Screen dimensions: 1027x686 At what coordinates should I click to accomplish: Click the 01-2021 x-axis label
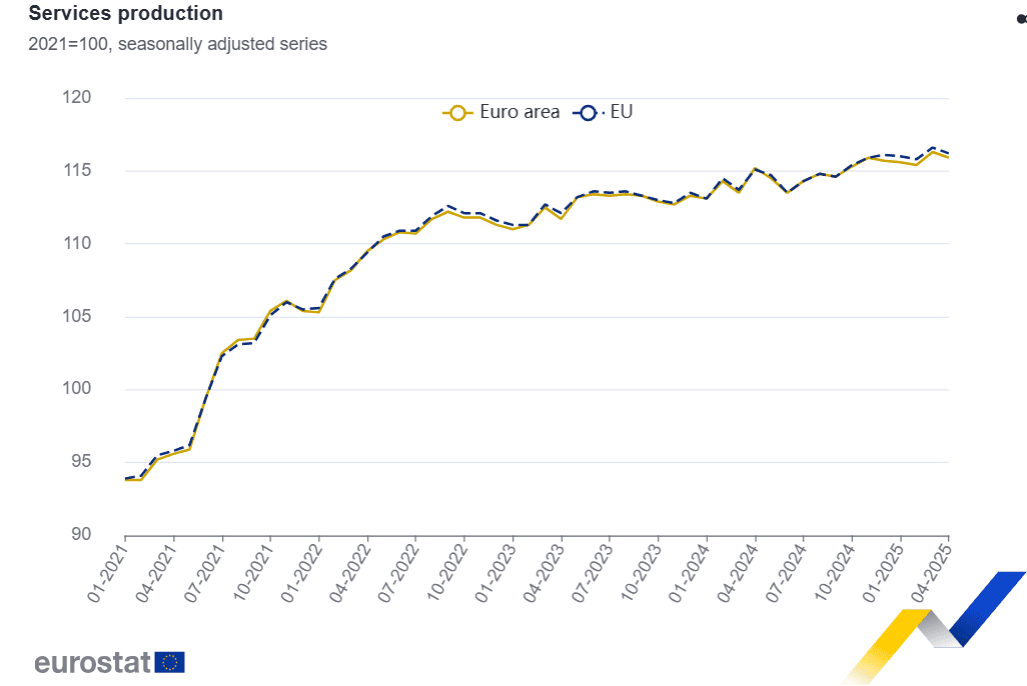[x=109, y=569]
